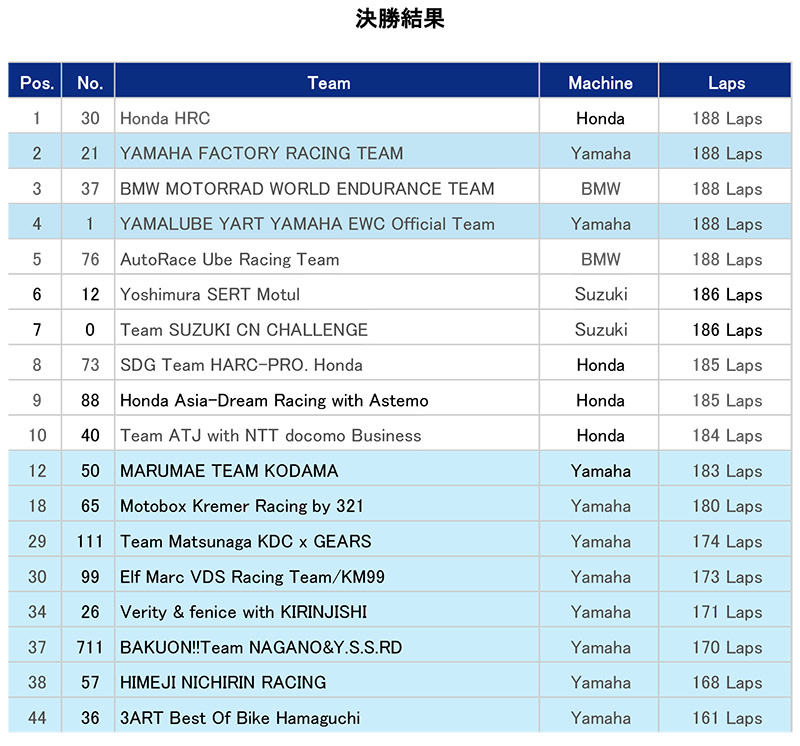Click BMW machine cell in AutoRace Ube row

click(599, 259)
